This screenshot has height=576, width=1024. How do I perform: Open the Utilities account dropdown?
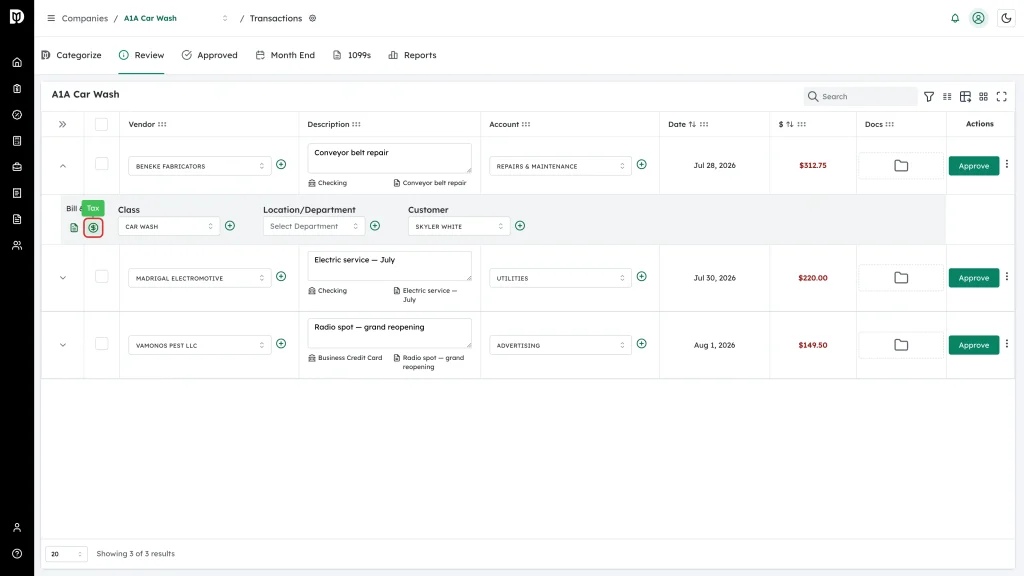pyautogui.click(x=560, y=278)
